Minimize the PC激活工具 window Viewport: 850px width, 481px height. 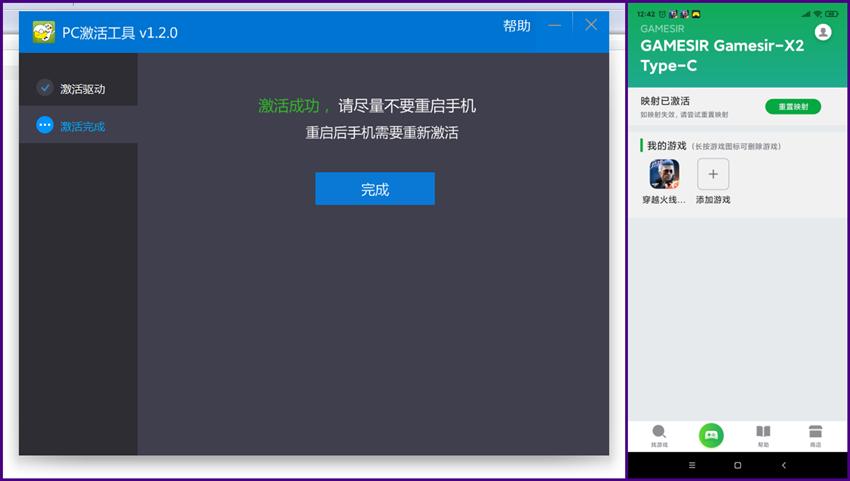tap(555, 25)
